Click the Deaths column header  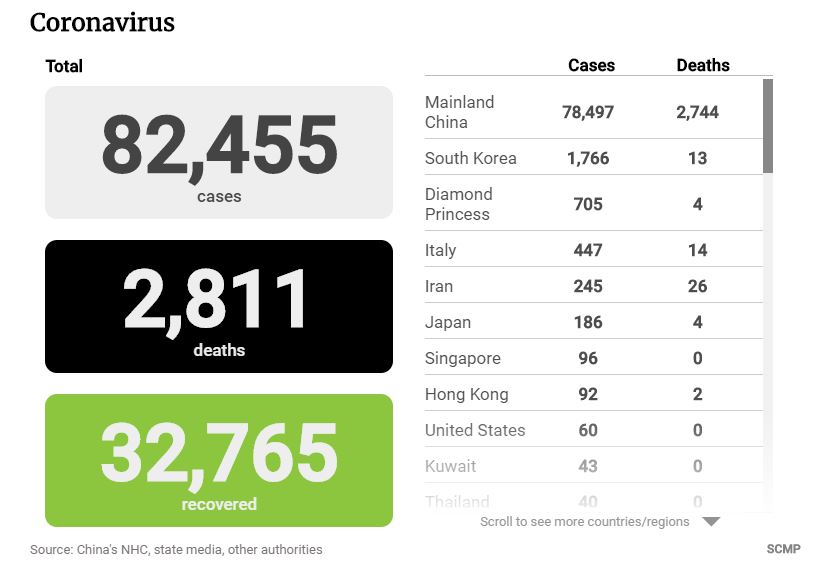coord(703,65)
